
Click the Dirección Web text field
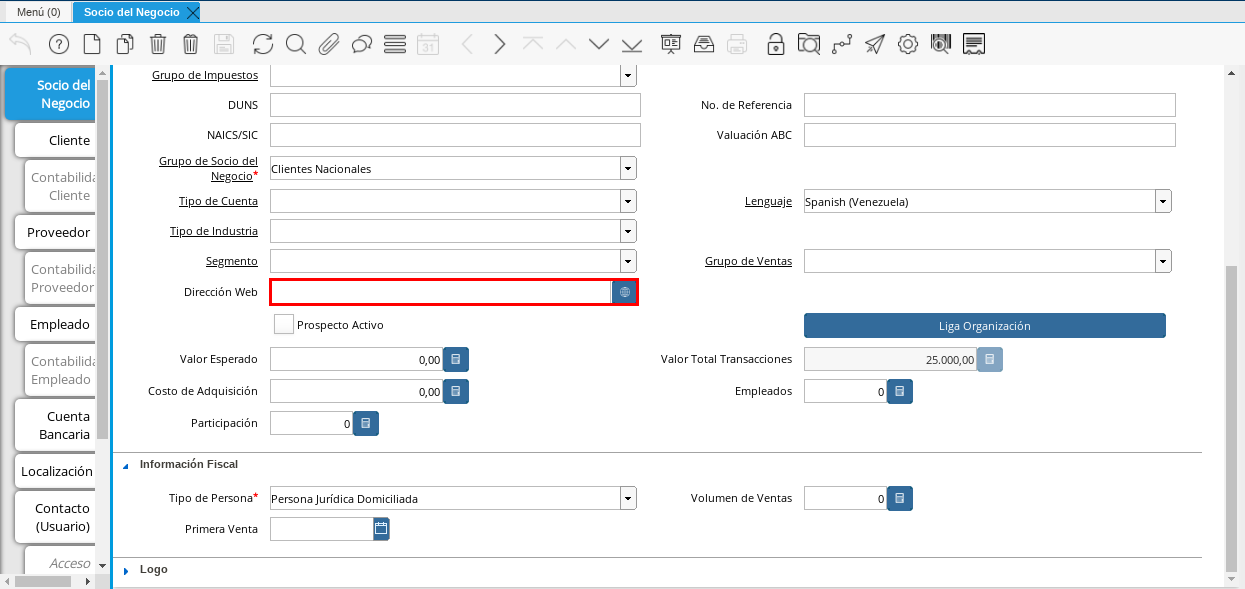(x=440, y=292)
